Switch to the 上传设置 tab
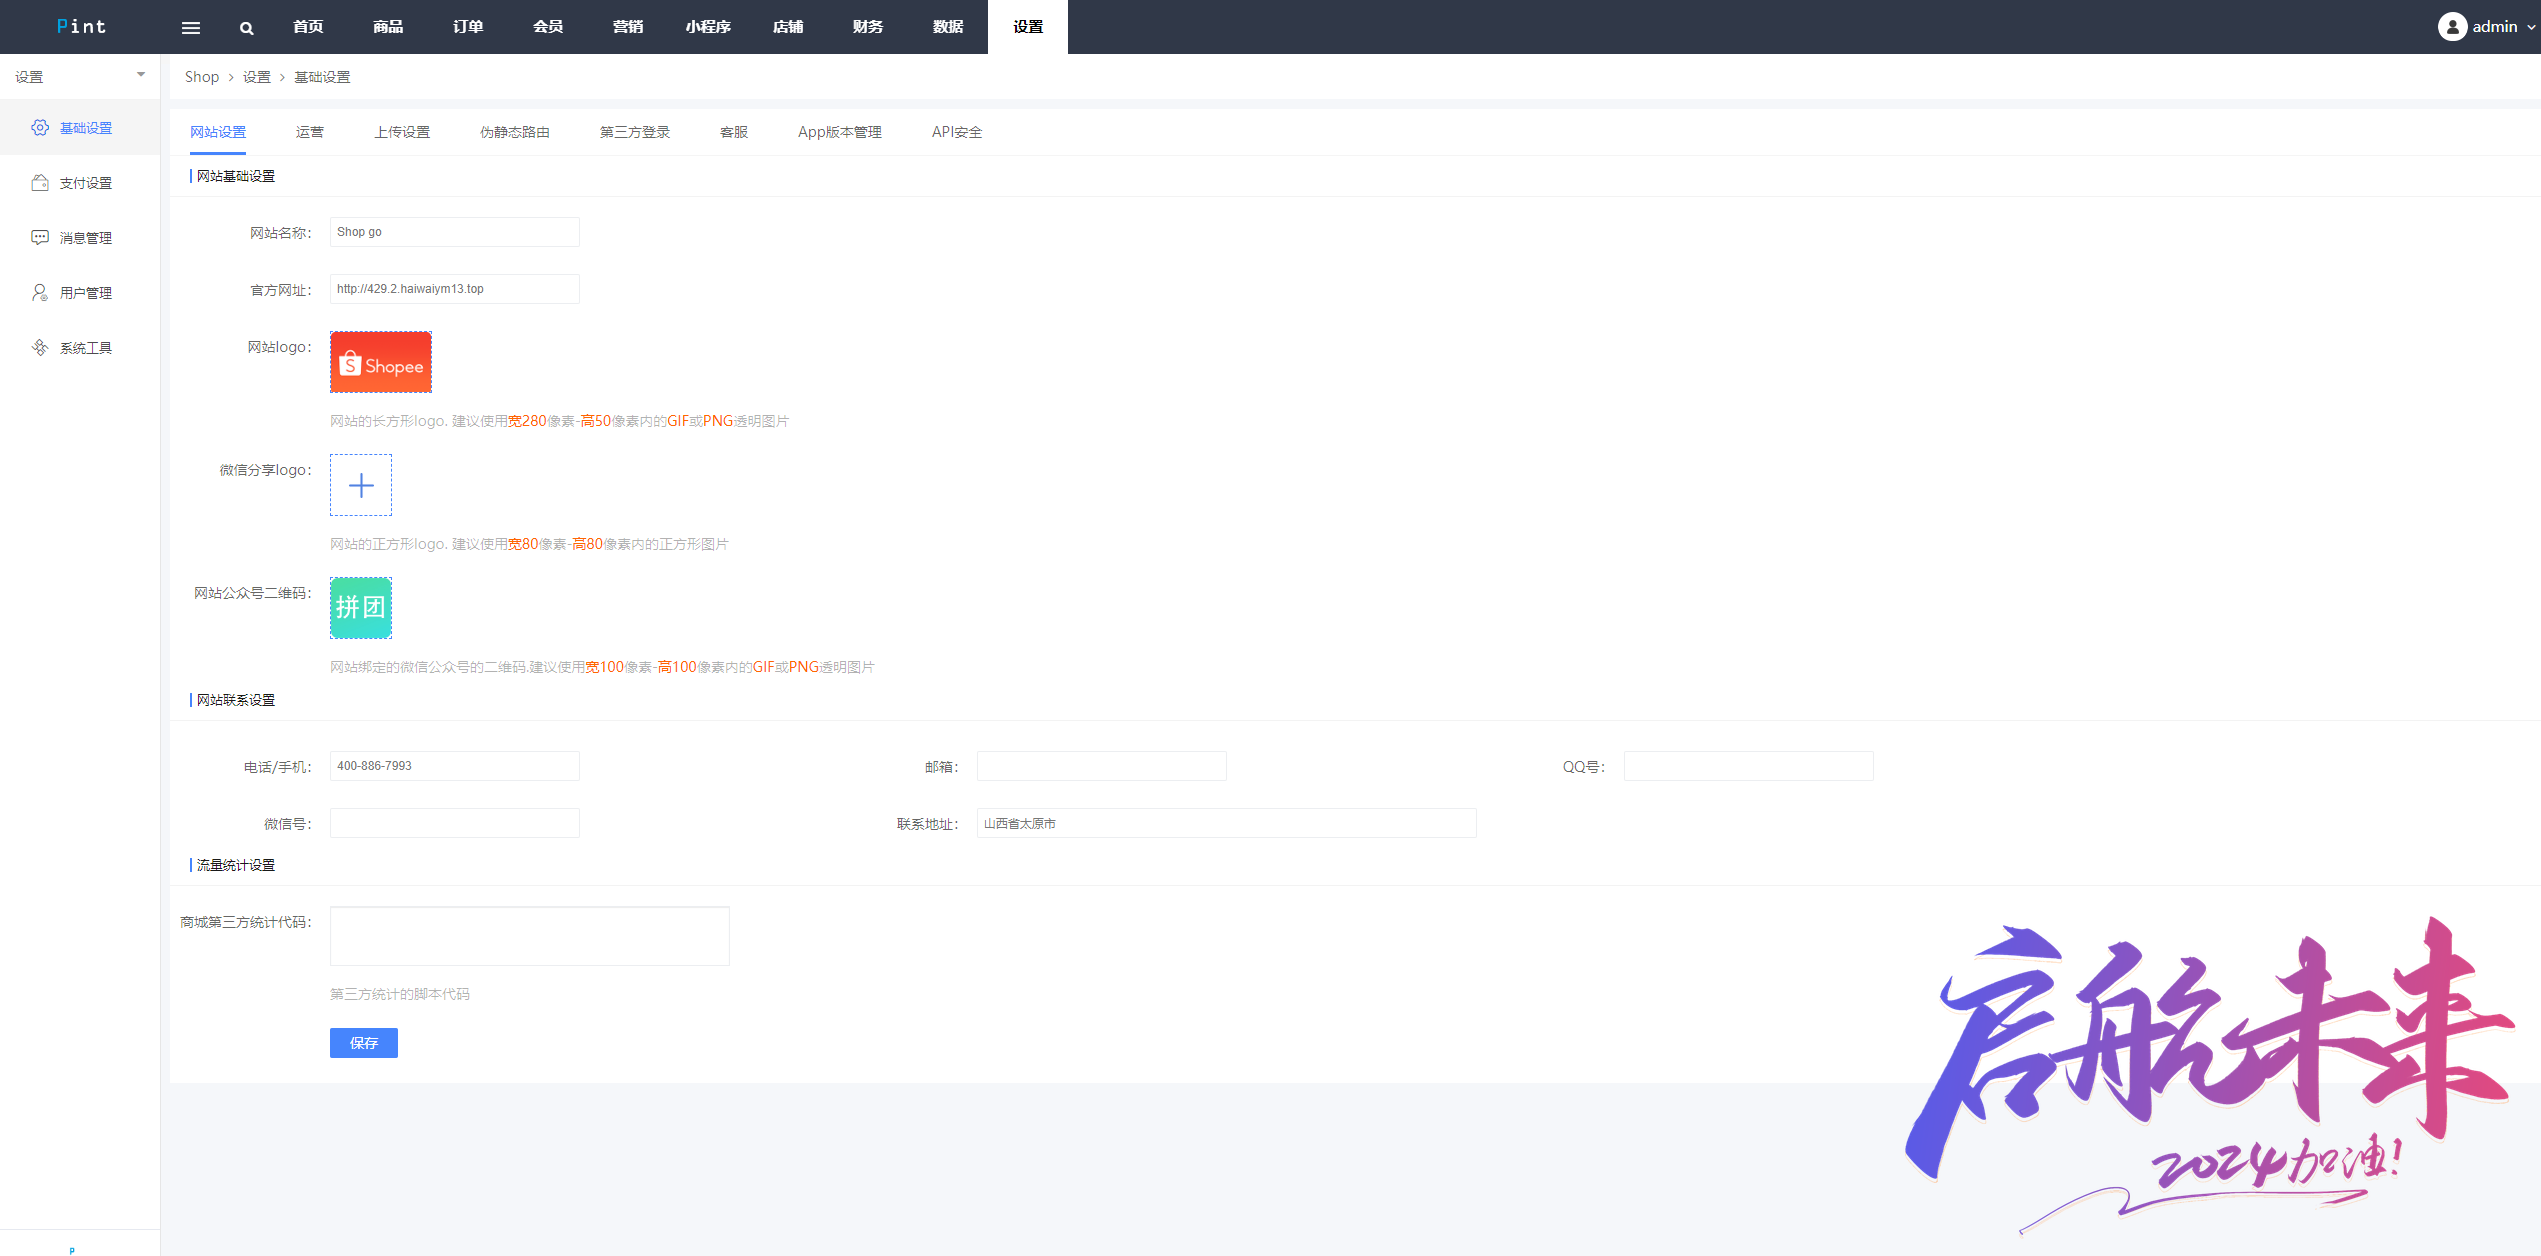 point(402,132)
